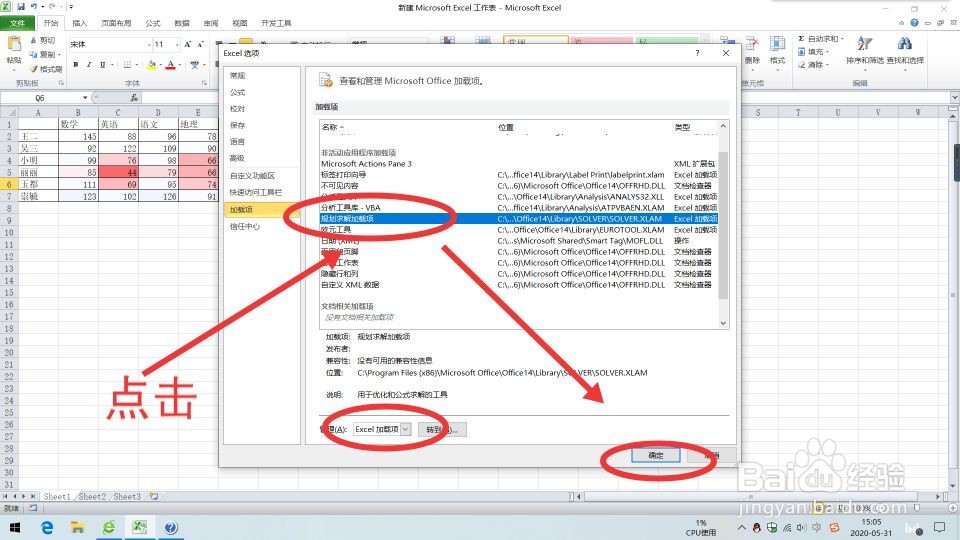Click the insert new worksheet tab icon
Image resolution: width=960 pixels, height=540 pixels.
pyautogui.click(x=154, y=497)
